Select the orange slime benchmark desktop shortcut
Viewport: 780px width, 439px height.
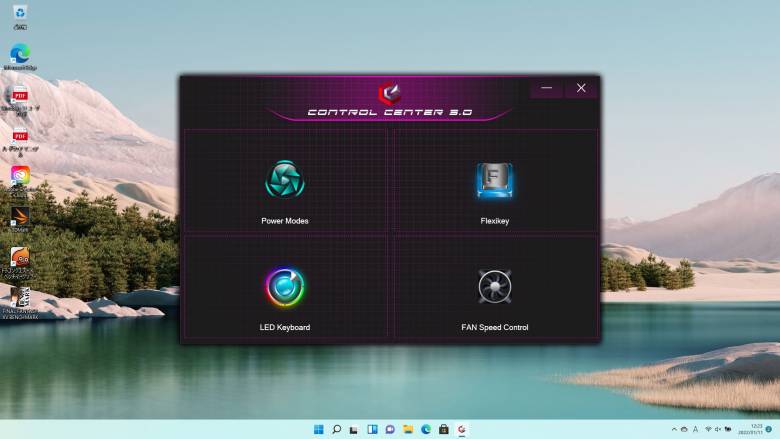click(20, 263)
